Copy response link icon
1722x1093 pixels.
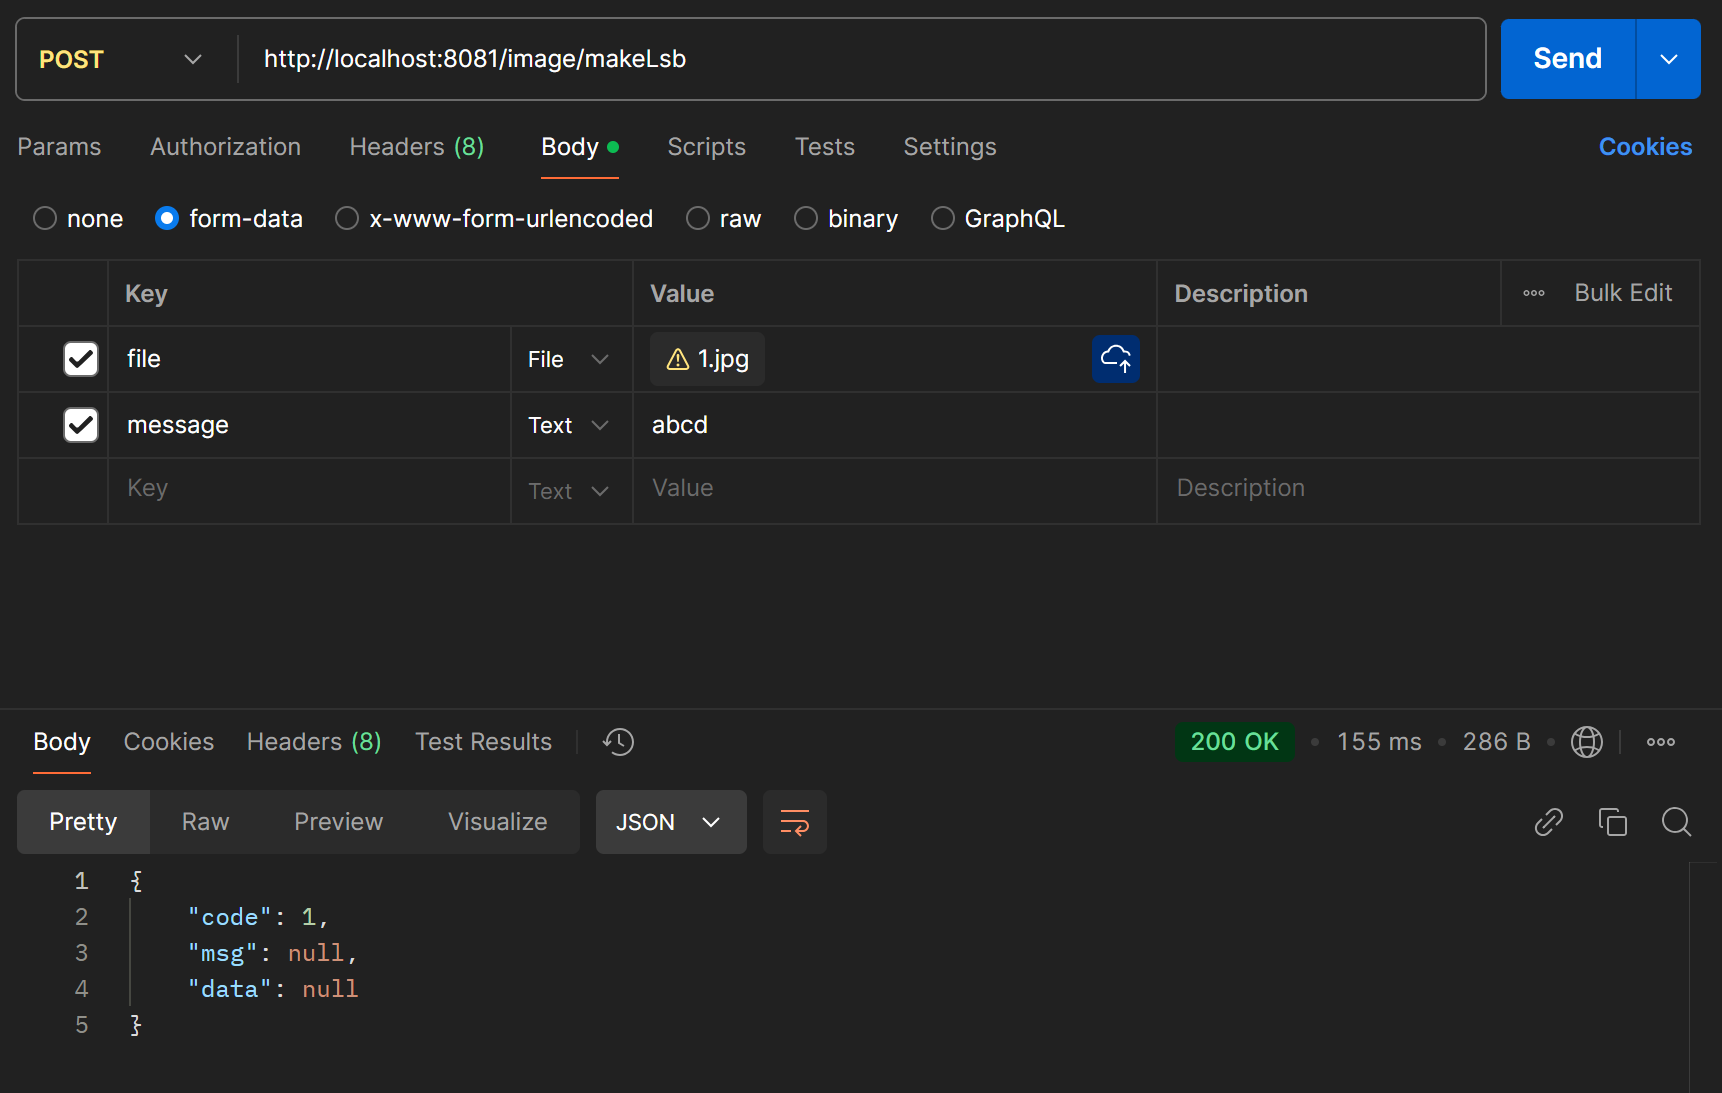point(1548,822)
